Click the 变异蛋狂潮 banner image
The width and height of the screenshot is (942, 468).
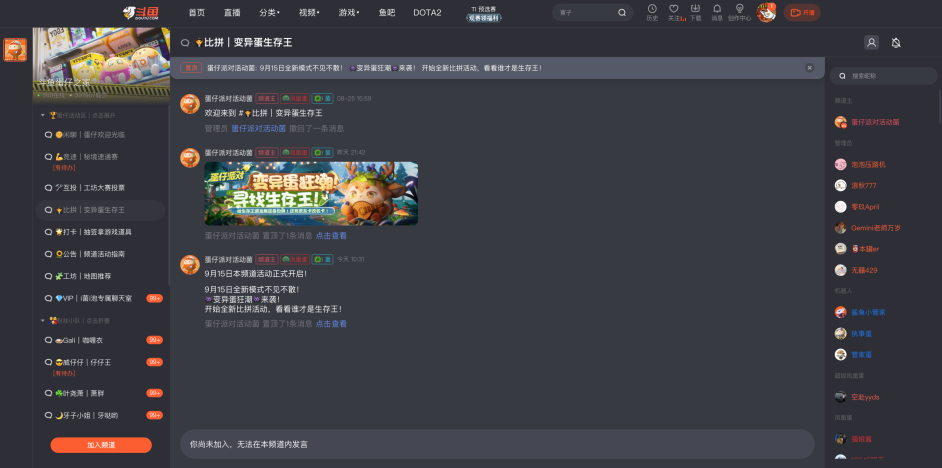311,193
